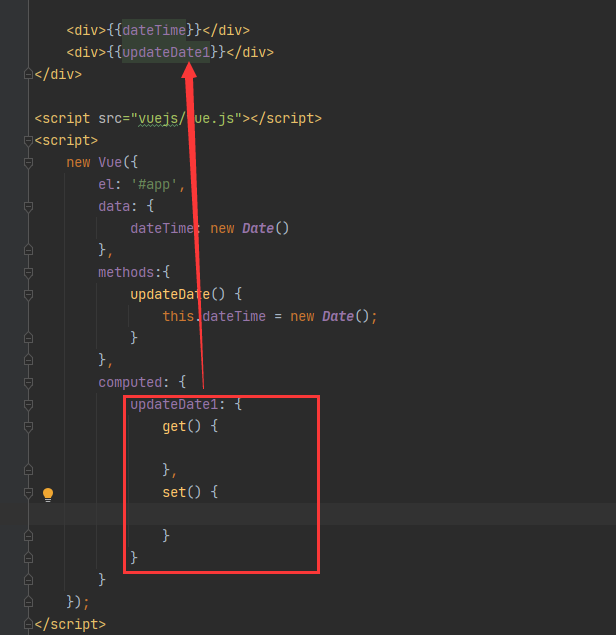Click the 'this' keyword in updateDate body
616x635 pixels.
point(178,316)
